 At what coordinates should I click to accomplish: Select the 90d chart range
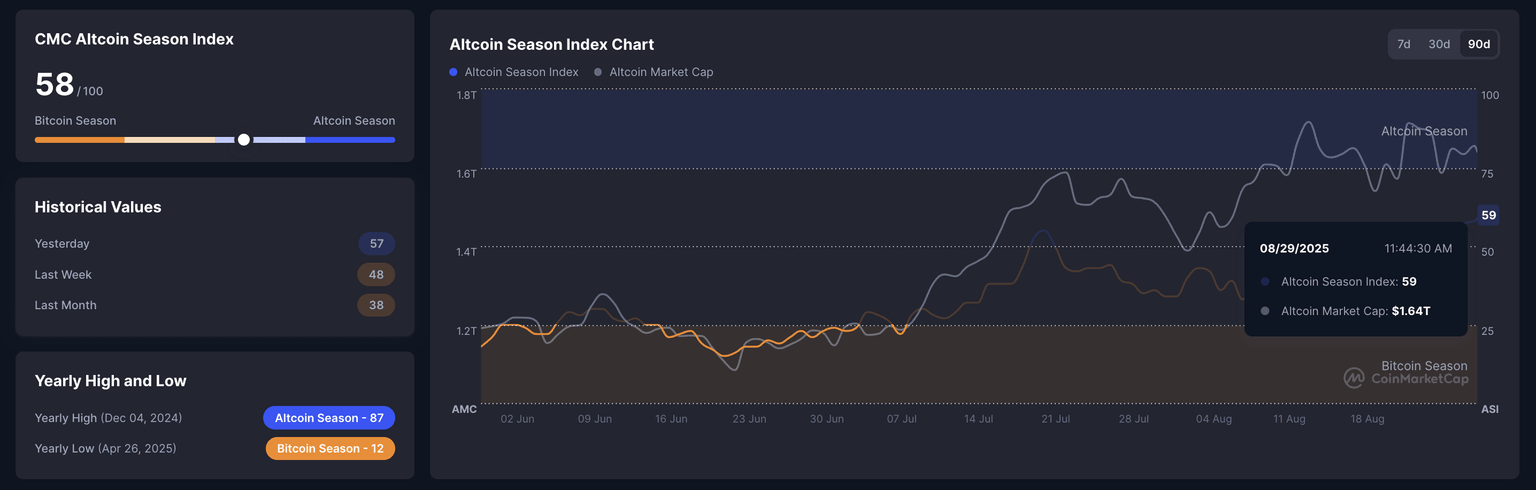coord(1477,44)
